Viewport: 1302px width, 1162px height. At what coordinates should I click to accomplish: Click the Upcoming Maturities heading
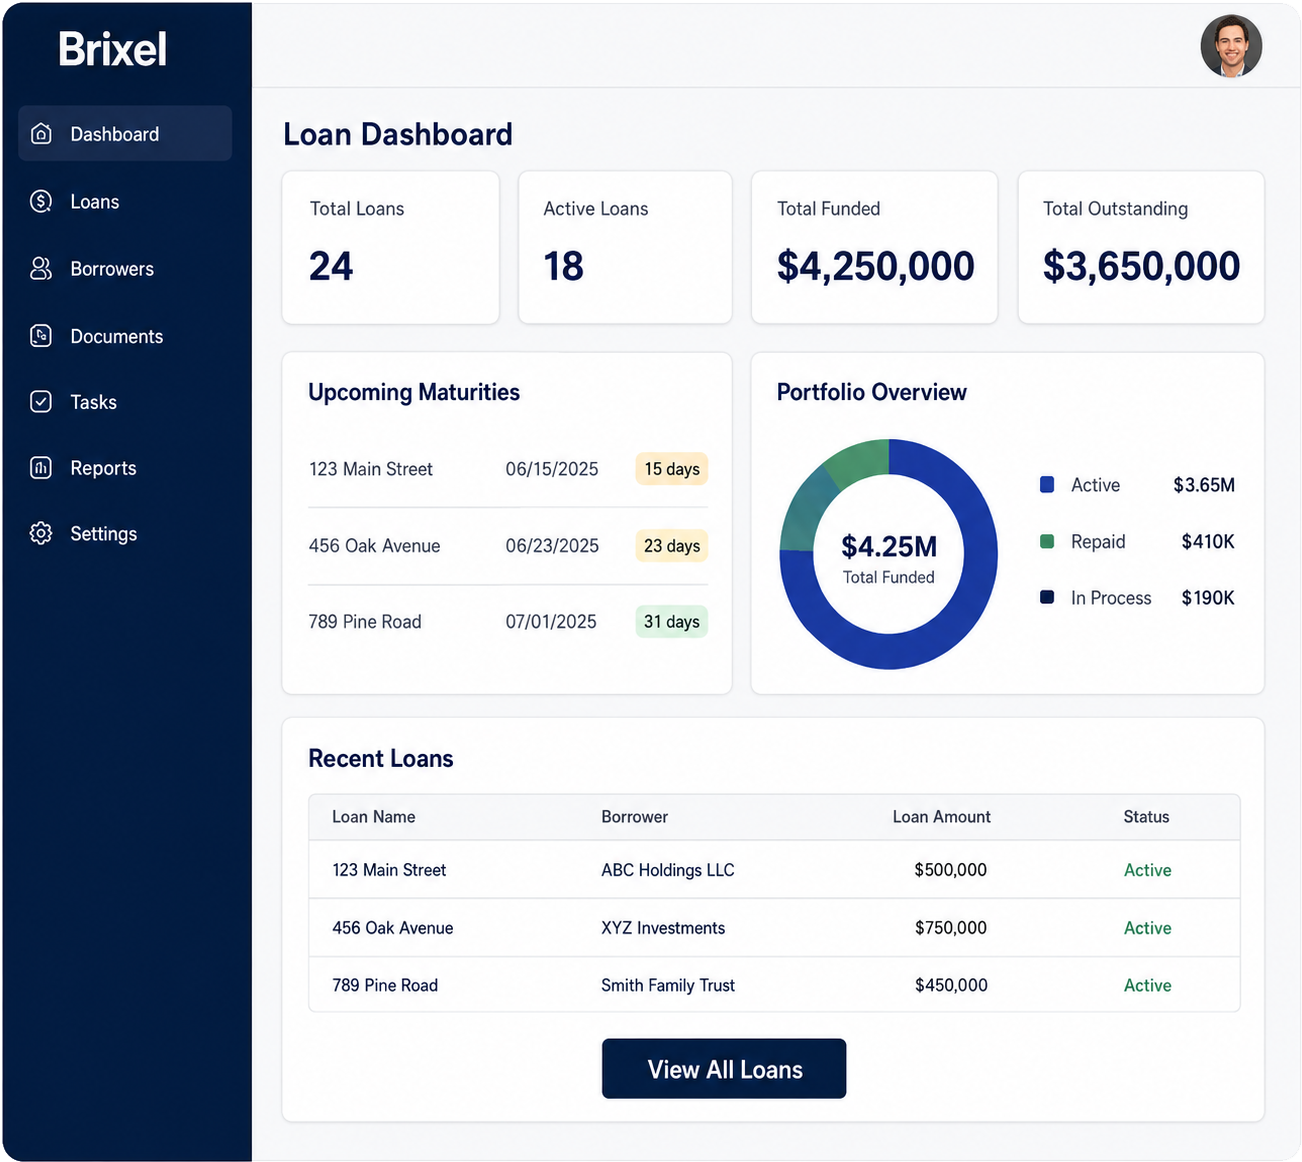(x=414, y=392)
